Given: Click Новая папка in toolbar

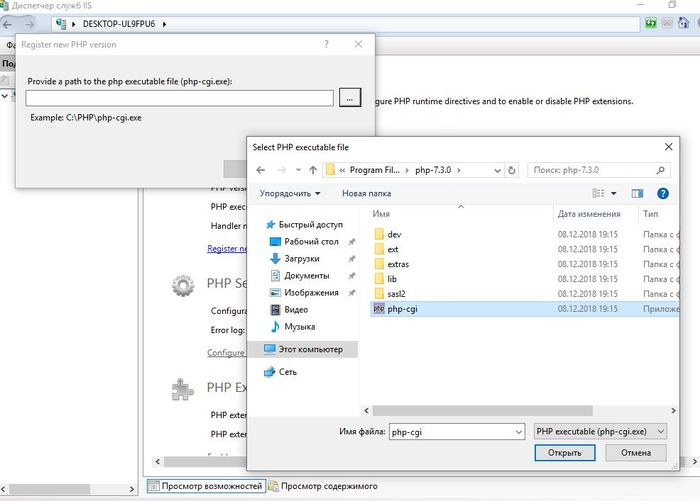Looking at the screenshot, I should (367, 193).
